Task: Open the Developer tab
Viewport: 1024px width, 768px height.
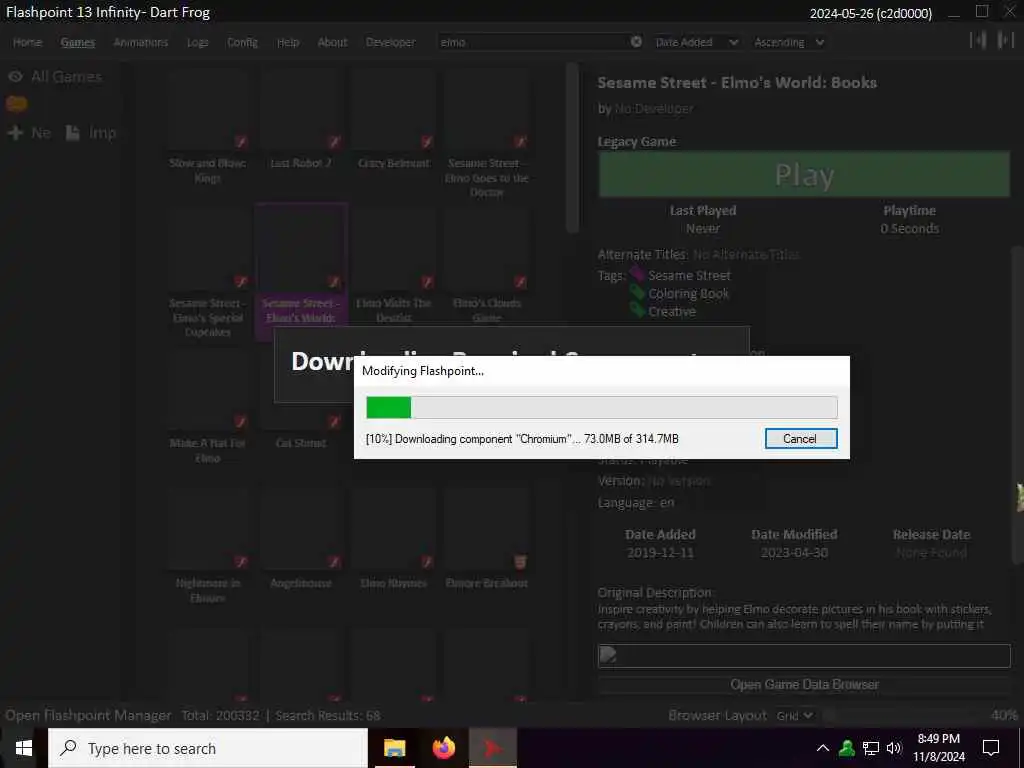Action: tap(391, 42)
